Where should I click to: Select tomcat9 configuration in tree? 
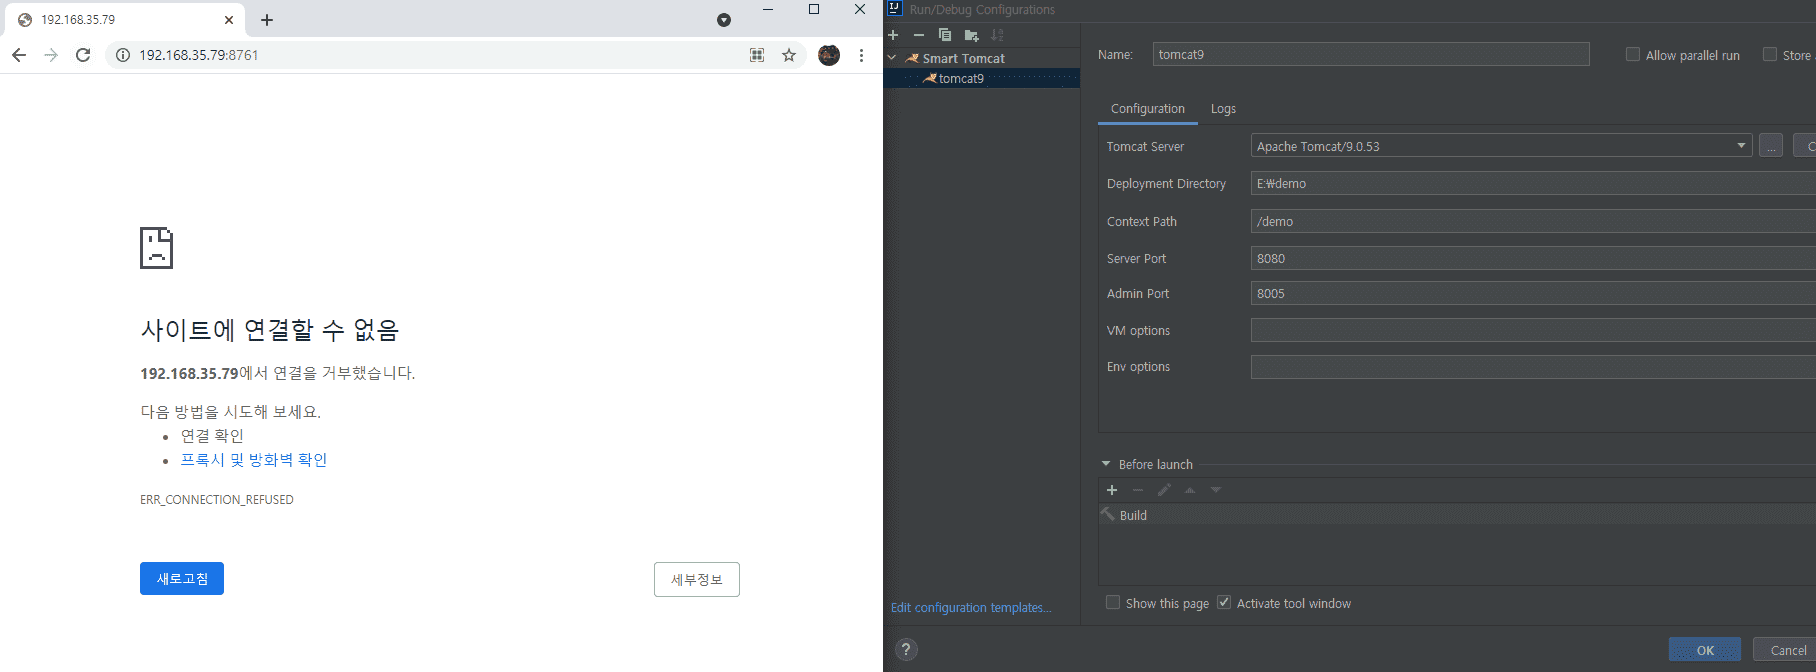click(960, 78)
